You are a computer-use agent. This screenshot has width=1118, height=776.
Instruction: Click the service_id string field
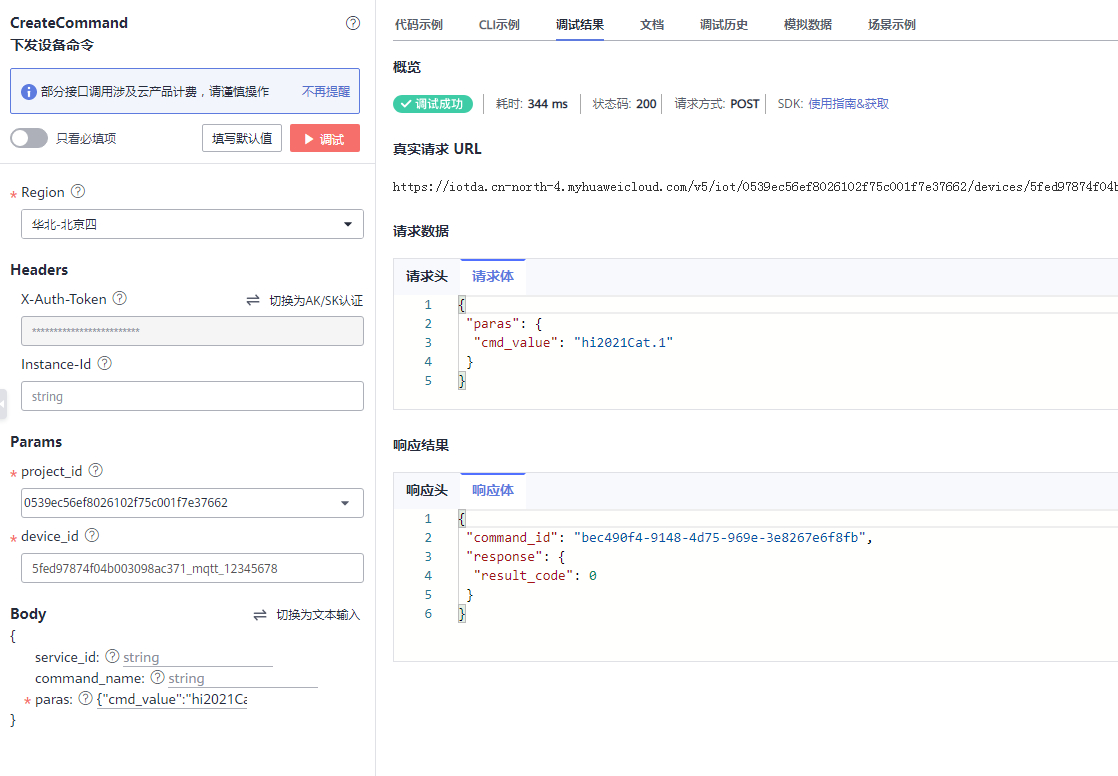coord(198,657)
